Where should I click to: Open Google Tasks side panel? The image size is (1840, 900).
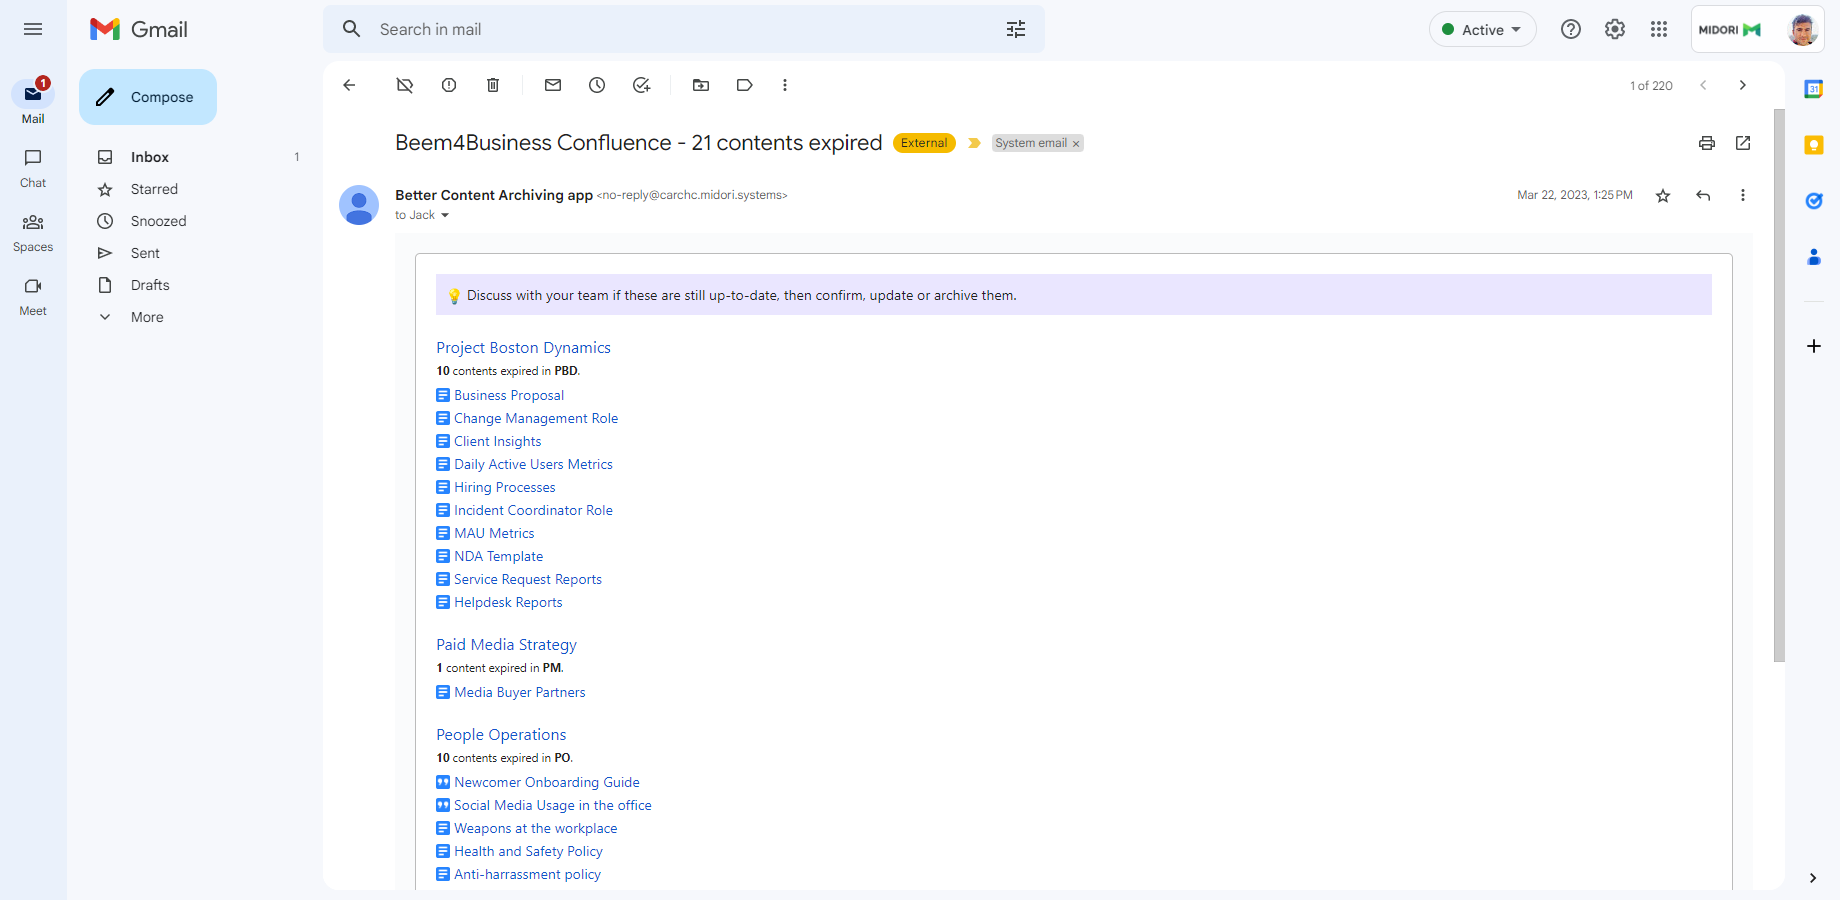pyautogui.click(x=1813, y=201)
